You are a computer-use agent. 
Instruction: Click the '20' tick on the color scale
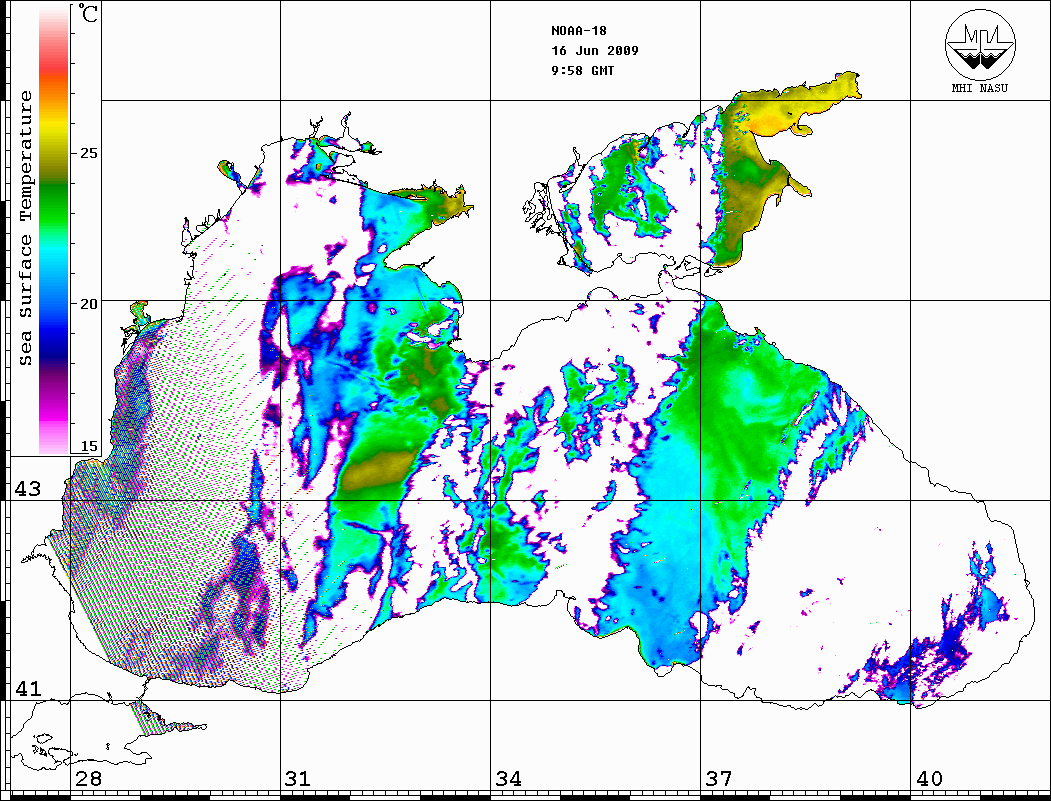click(88, 303)
